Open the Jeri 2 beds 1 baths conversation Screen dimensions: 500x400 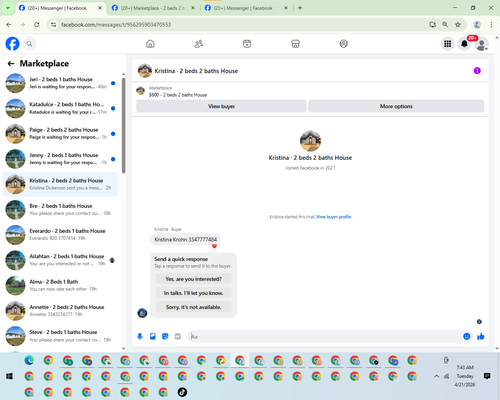coord(60,83)
